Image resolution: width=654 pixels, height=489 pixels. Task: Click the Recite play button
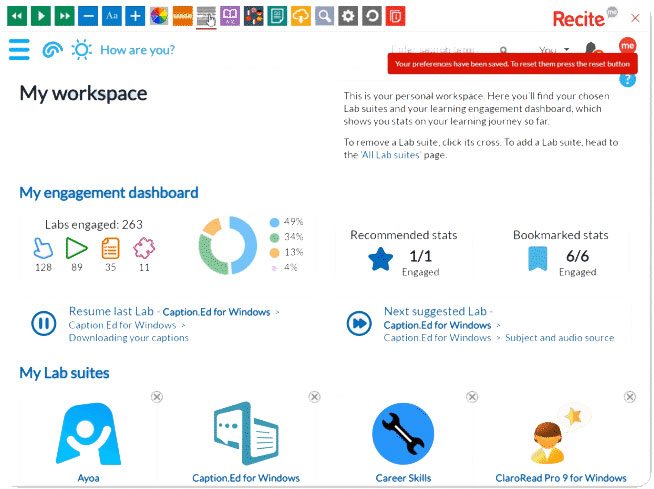point(41,16)
